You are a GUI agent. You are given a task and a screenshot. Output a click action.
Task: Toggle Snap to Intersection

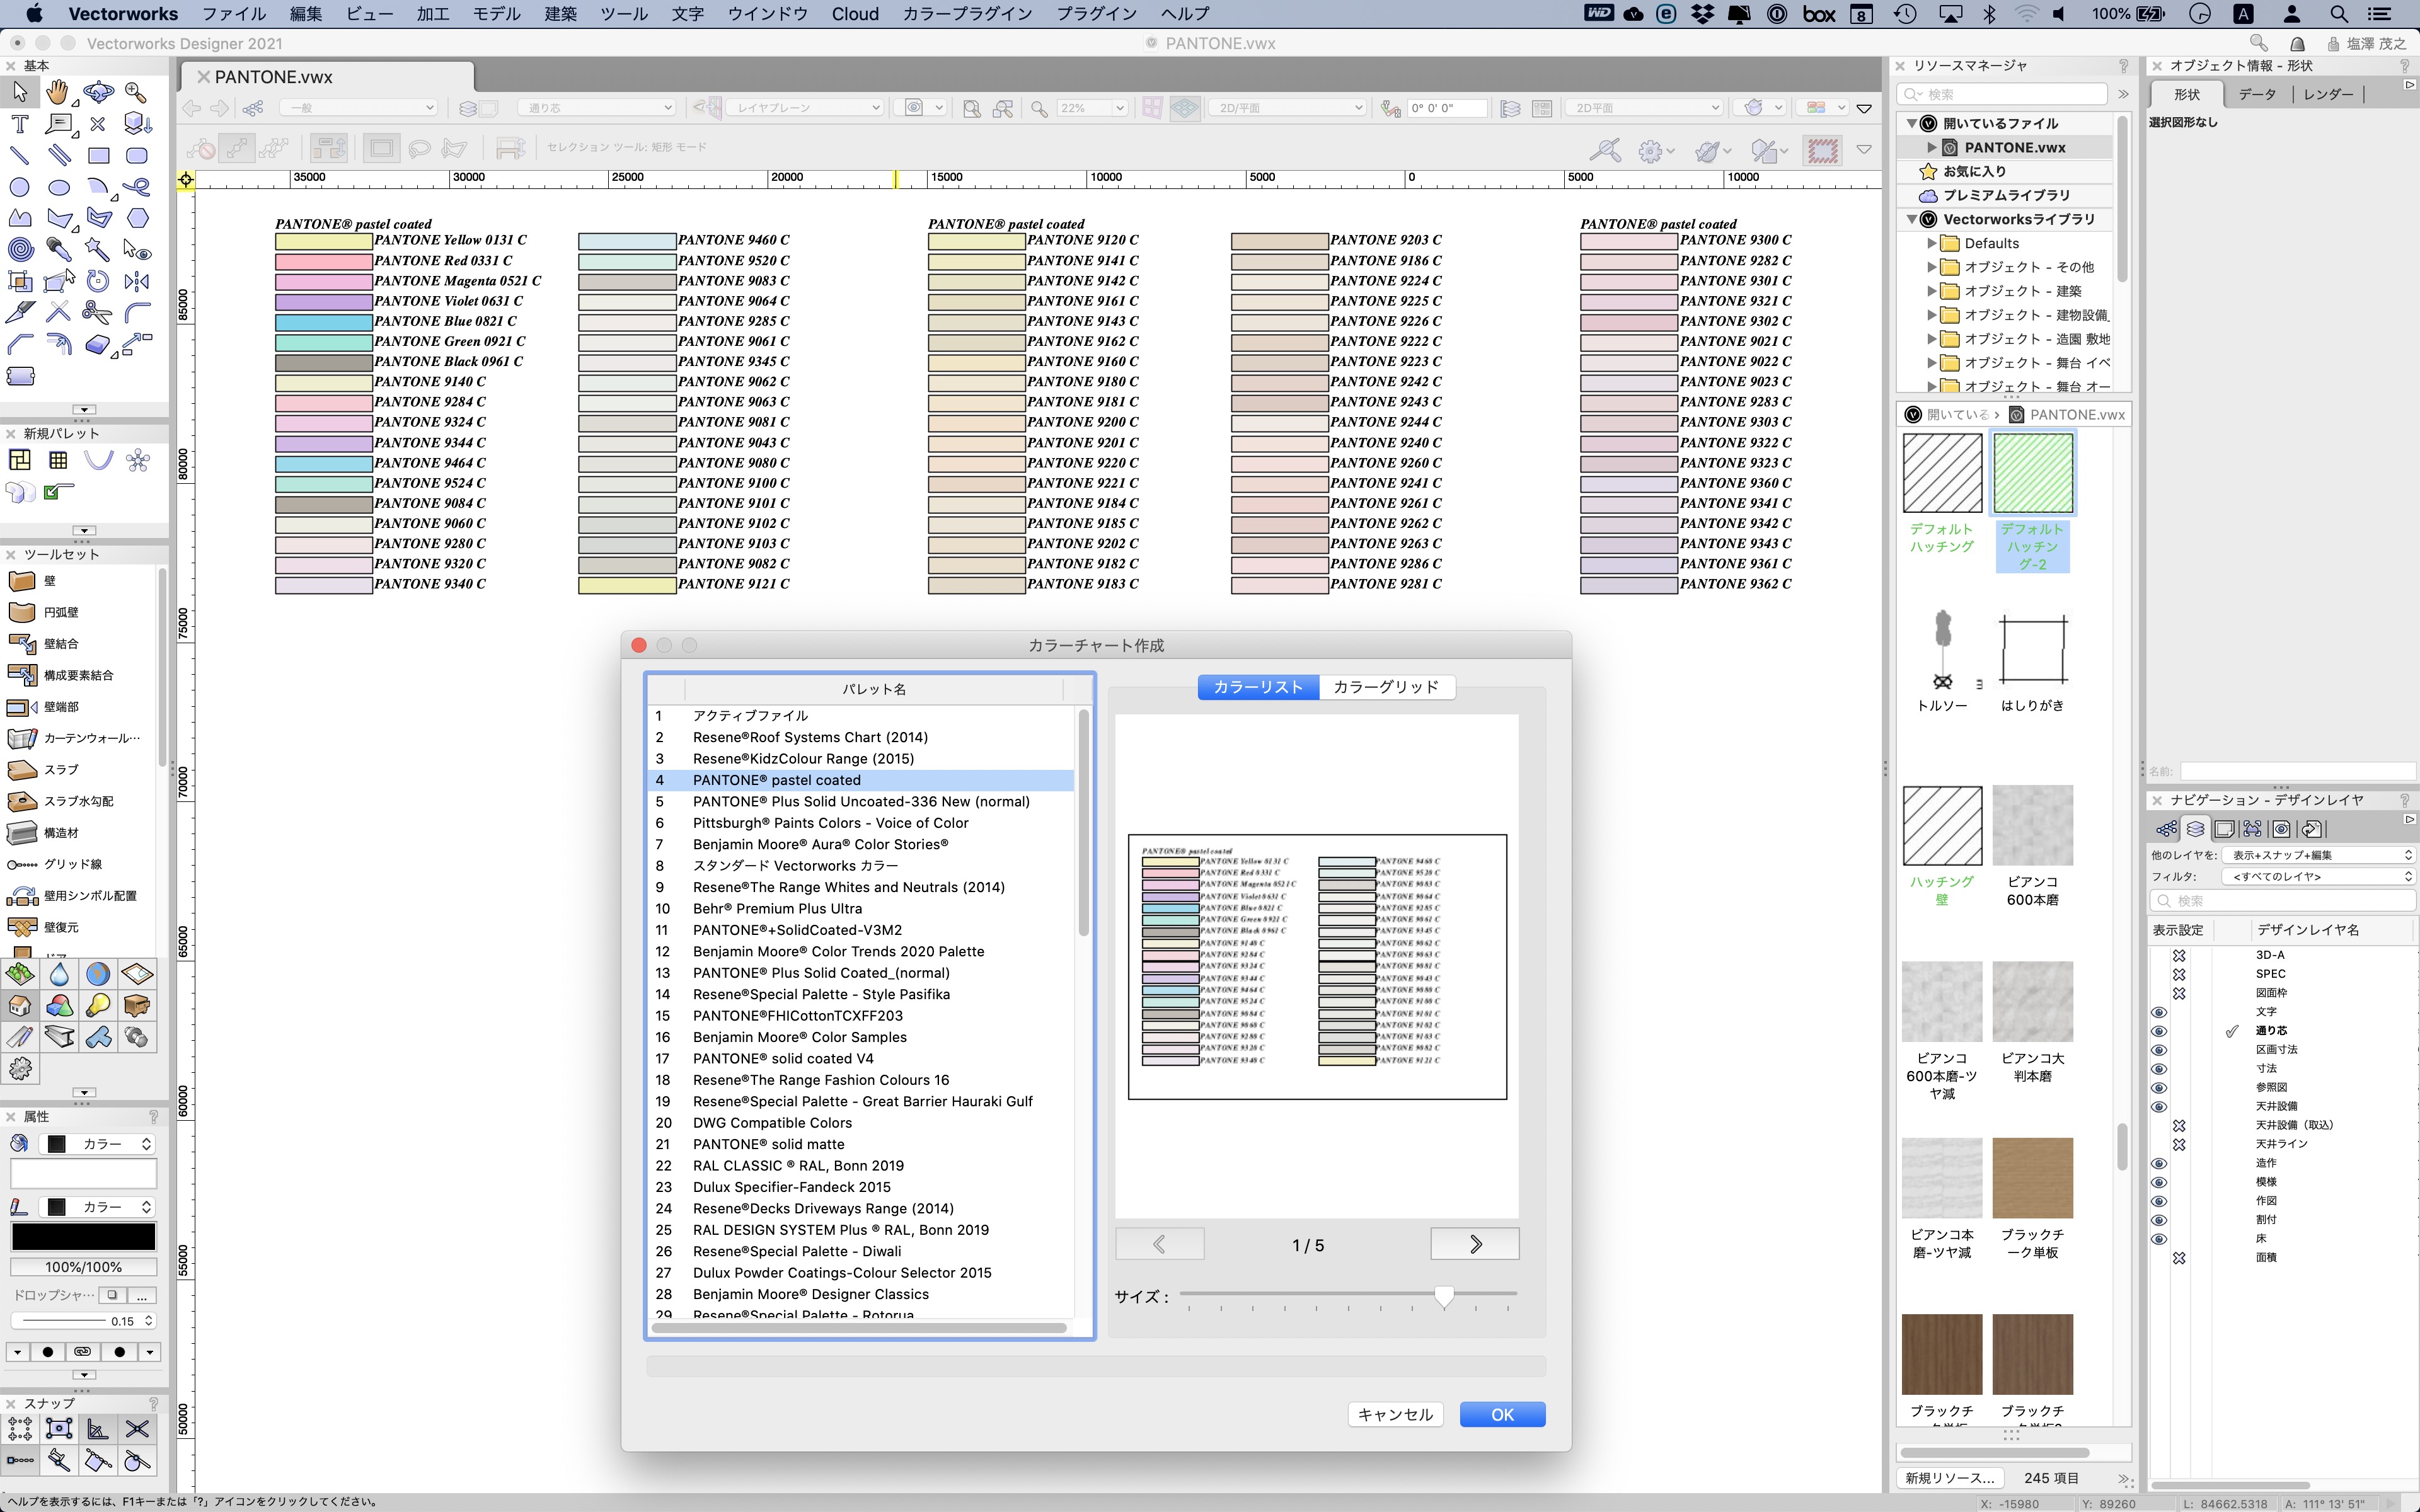pyautogui.click(x=137, y=1429)
